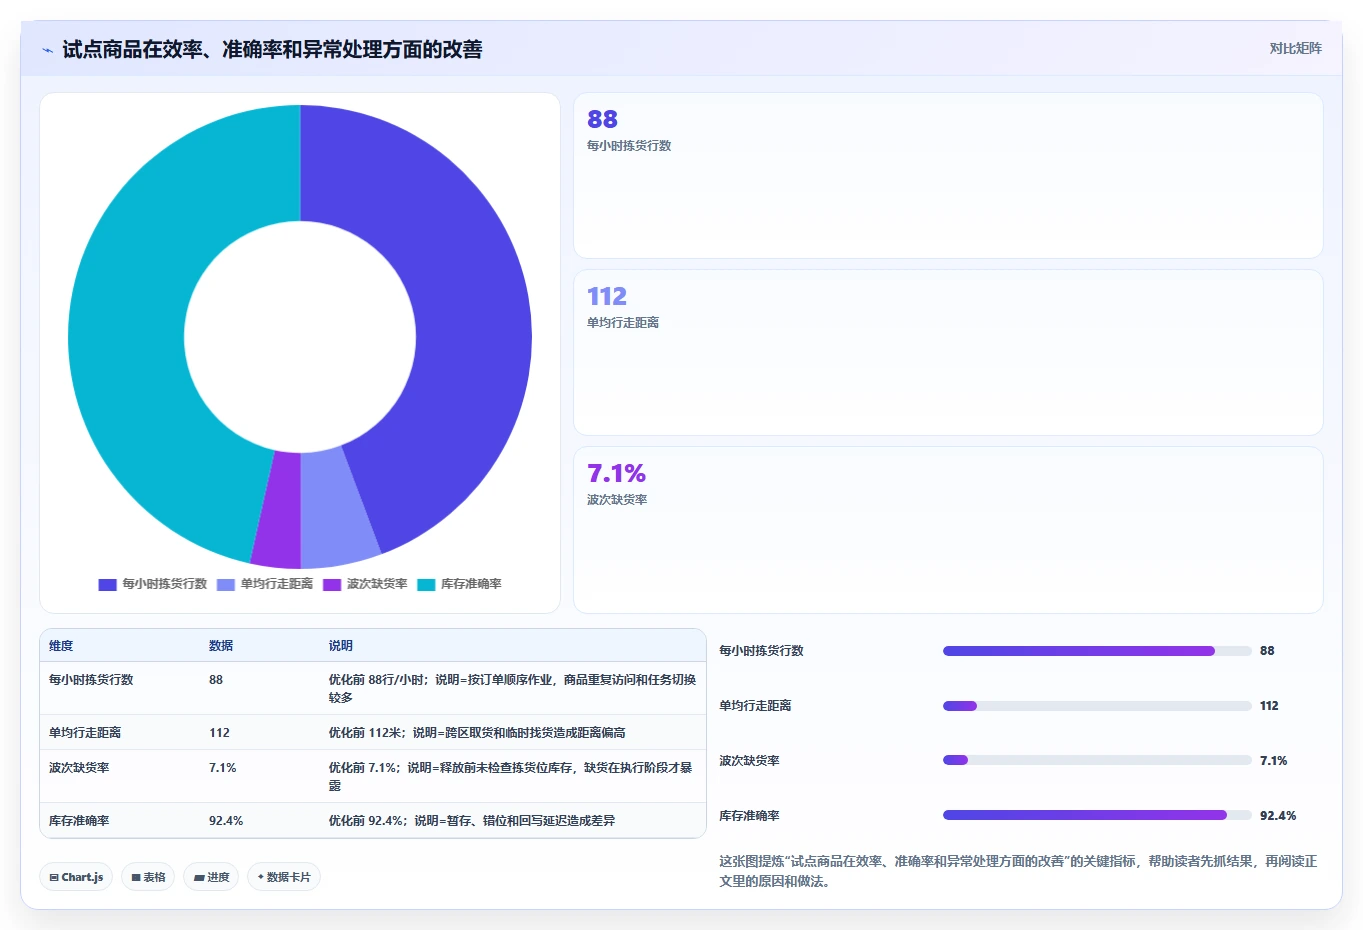This screenshot has height=930, width=1363.
Task: Click the 库存准确率 progress bar
Action: point(1097,815)
